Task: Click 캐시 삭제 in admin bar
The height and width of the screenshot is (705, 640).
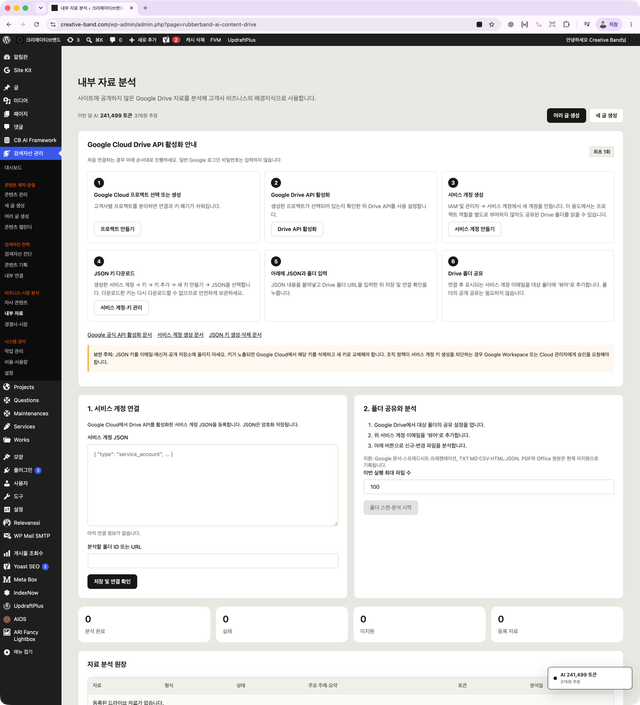Action: point(195,40)
